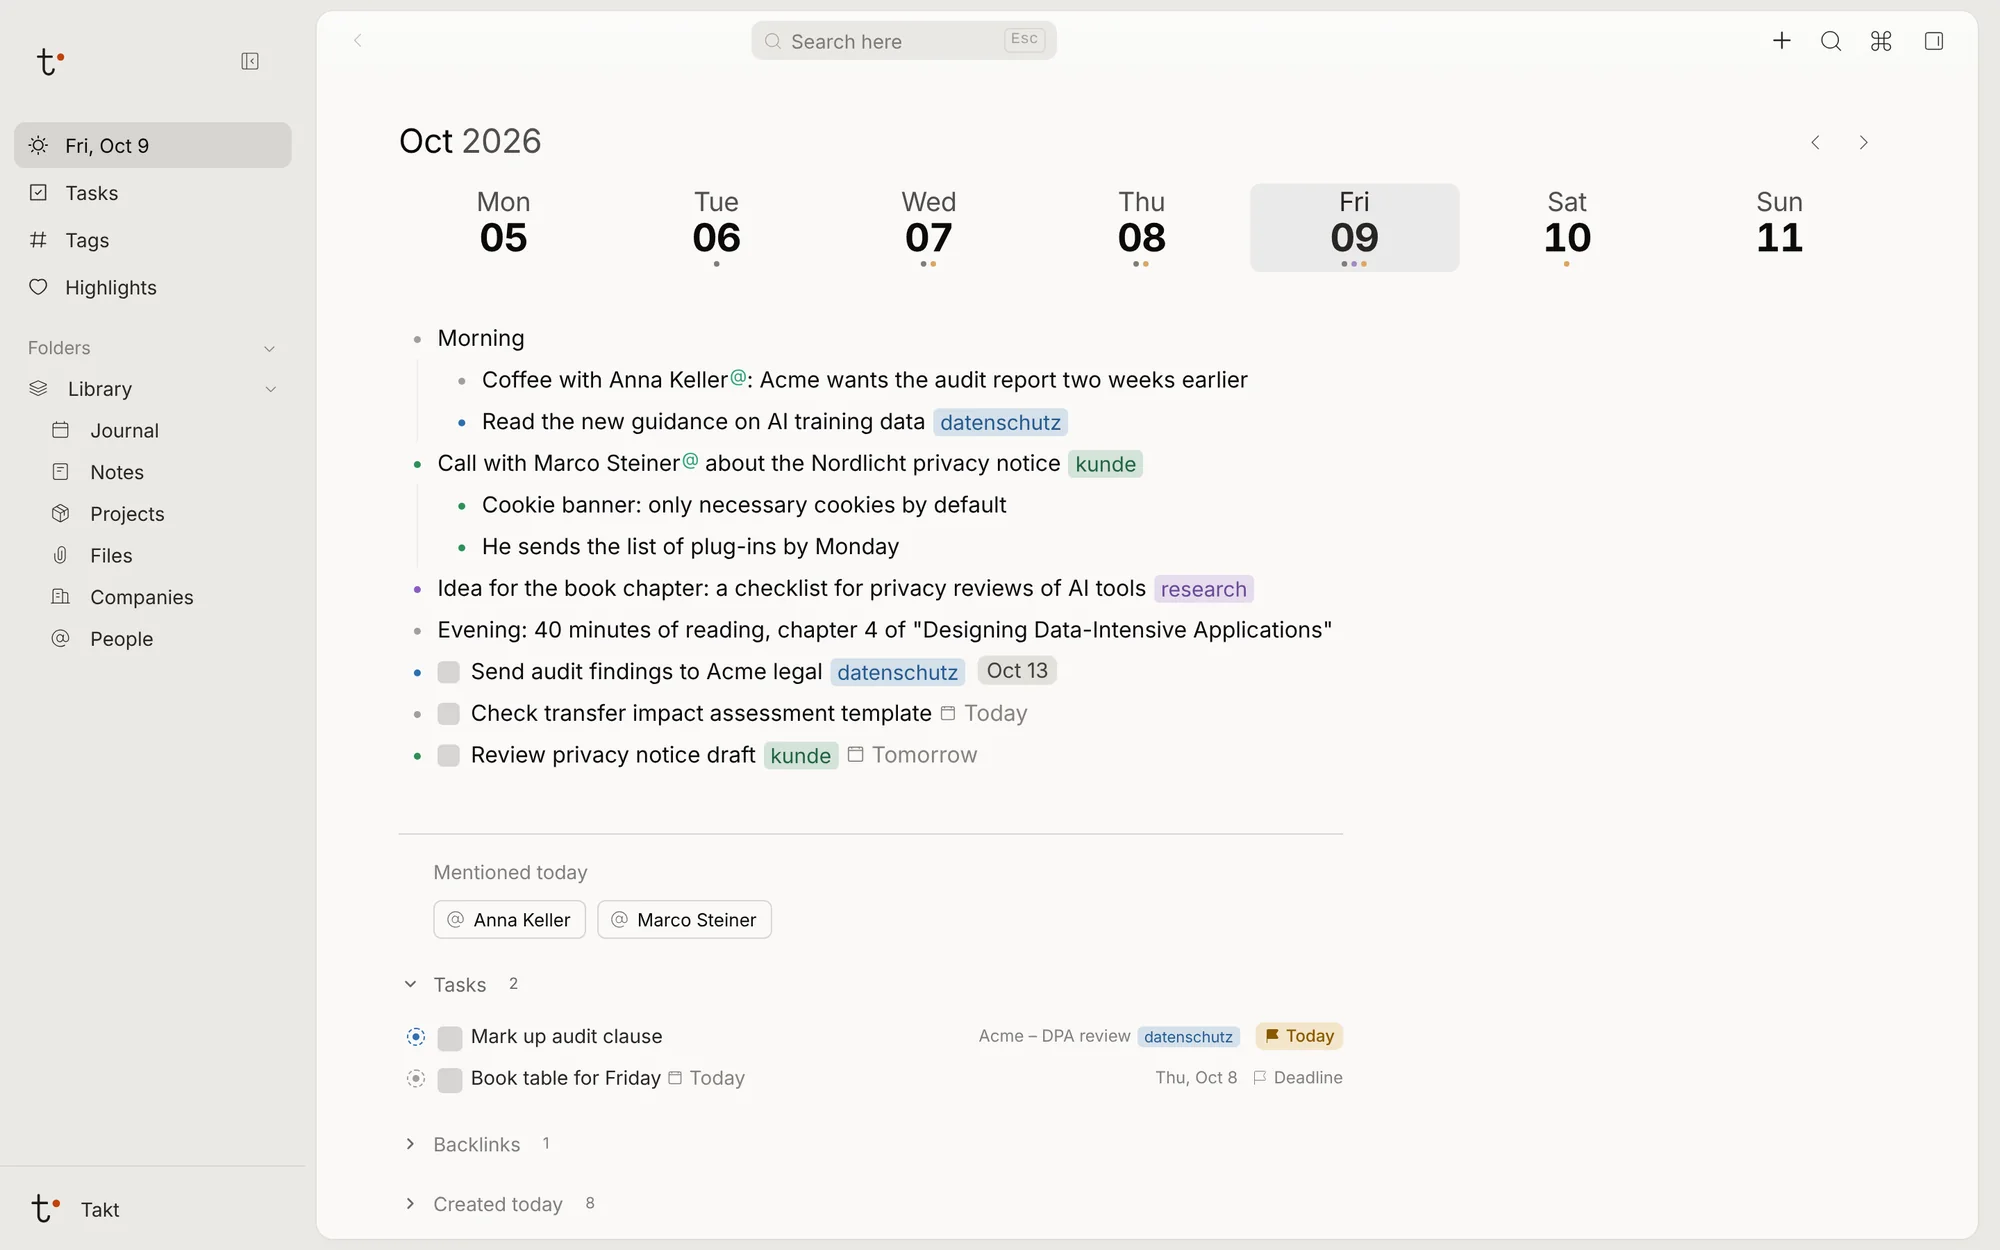The width and height of the screenshot is (2000, 1250).
Task: Mark Book table for Friday as done
Action: [450, 1080]
